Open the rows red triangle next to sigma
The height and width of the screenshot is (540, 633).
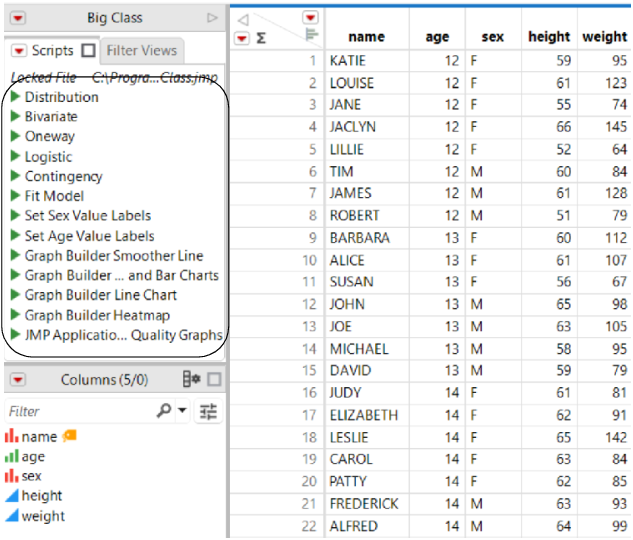[x=242, y=38]
